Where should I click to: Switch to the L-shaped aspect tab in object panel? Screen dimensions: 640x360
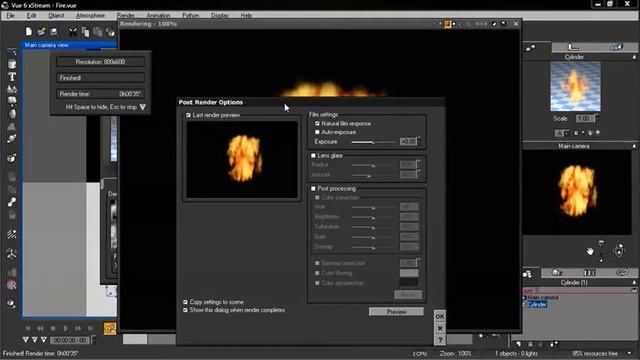click(573, 47)
